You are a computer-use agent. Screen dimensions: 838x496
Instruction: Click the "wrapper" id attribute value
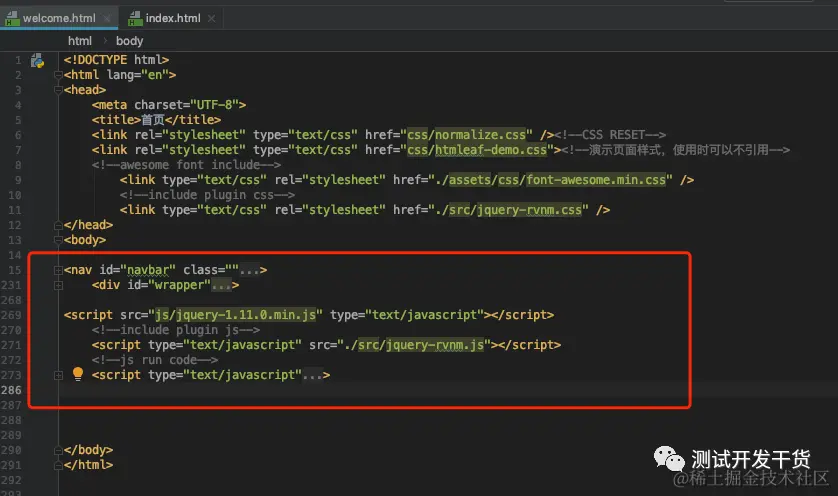[179, 285]
